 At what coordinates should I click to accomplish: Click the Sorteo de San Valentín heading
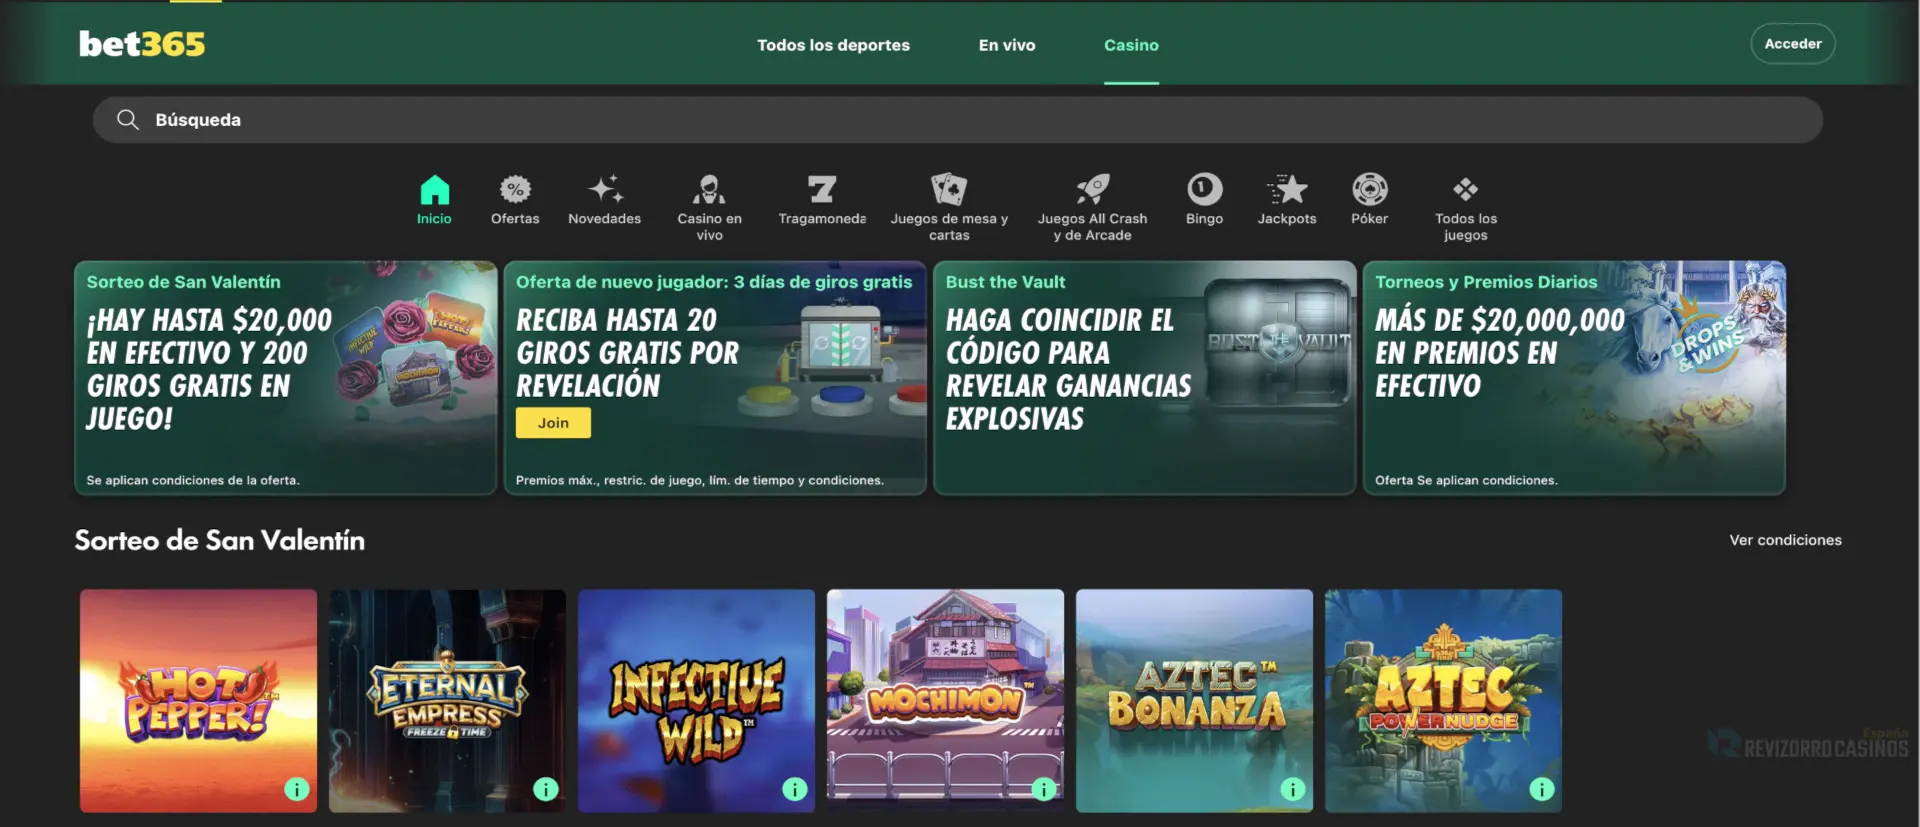[x=220, y=540]
